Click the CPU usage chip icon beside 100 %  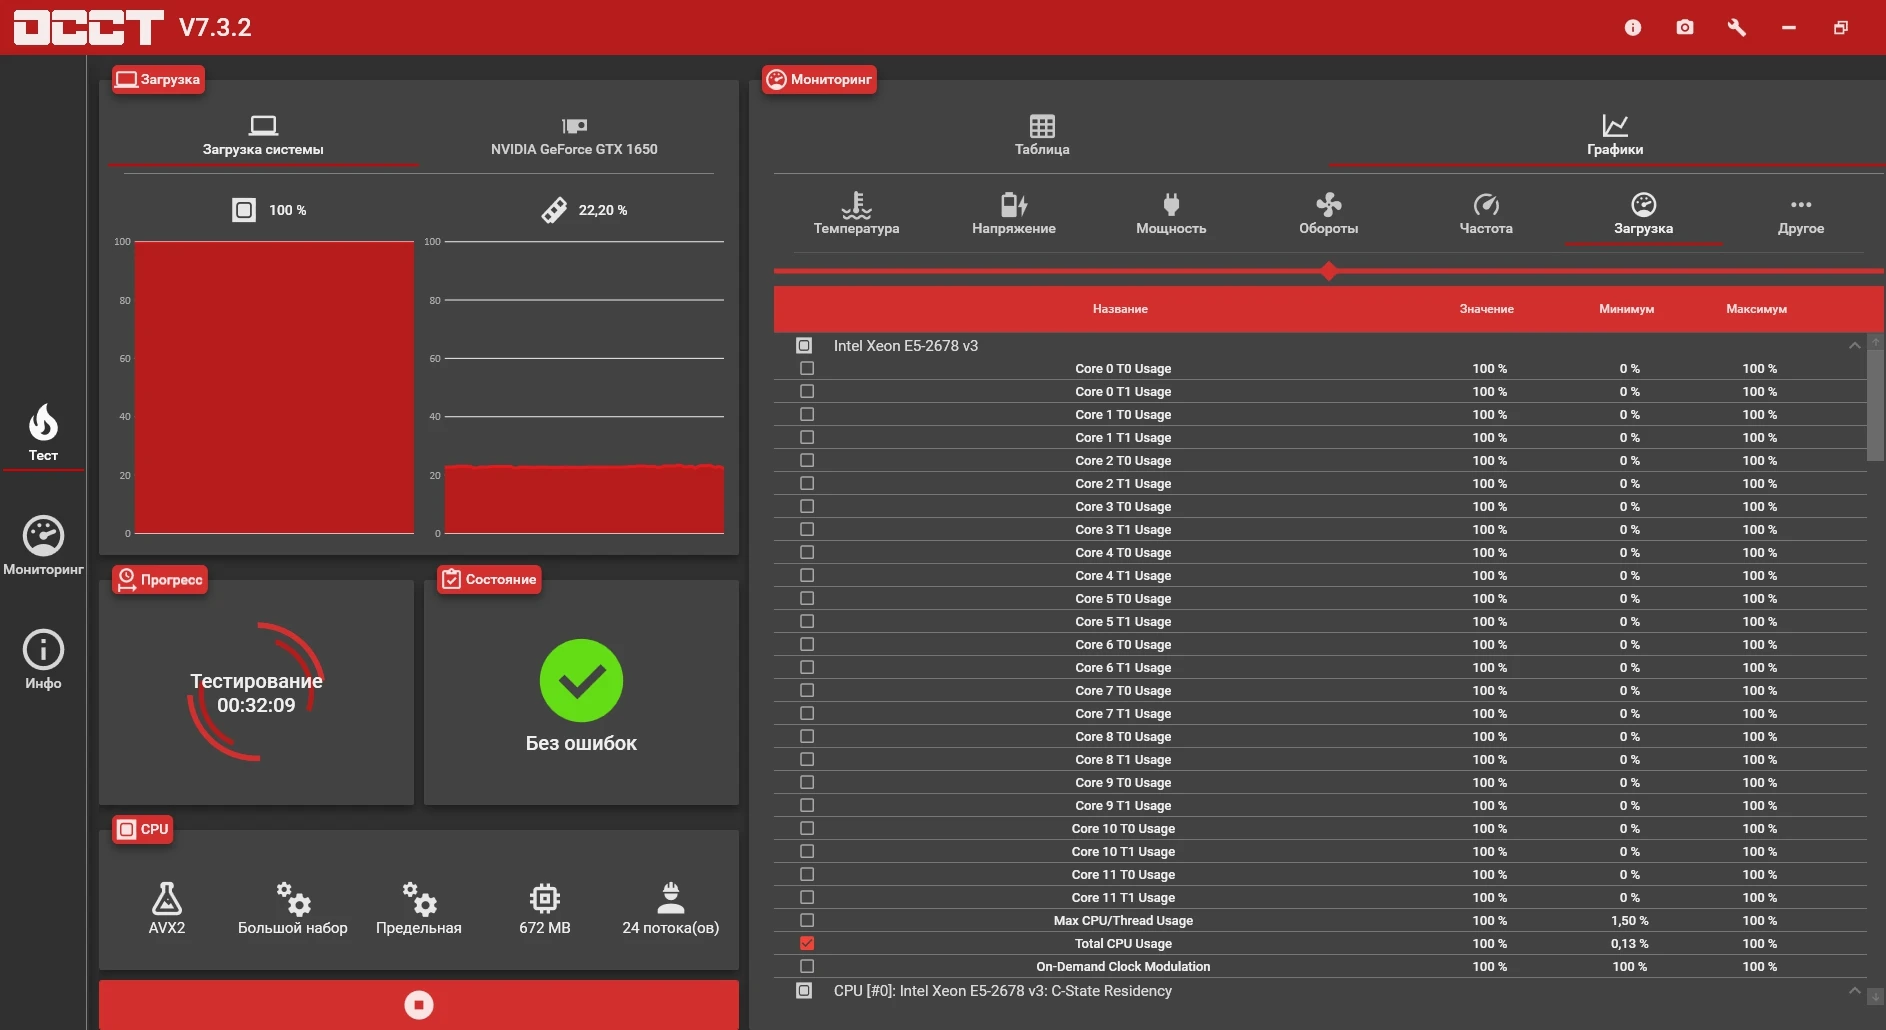[244, 210]
